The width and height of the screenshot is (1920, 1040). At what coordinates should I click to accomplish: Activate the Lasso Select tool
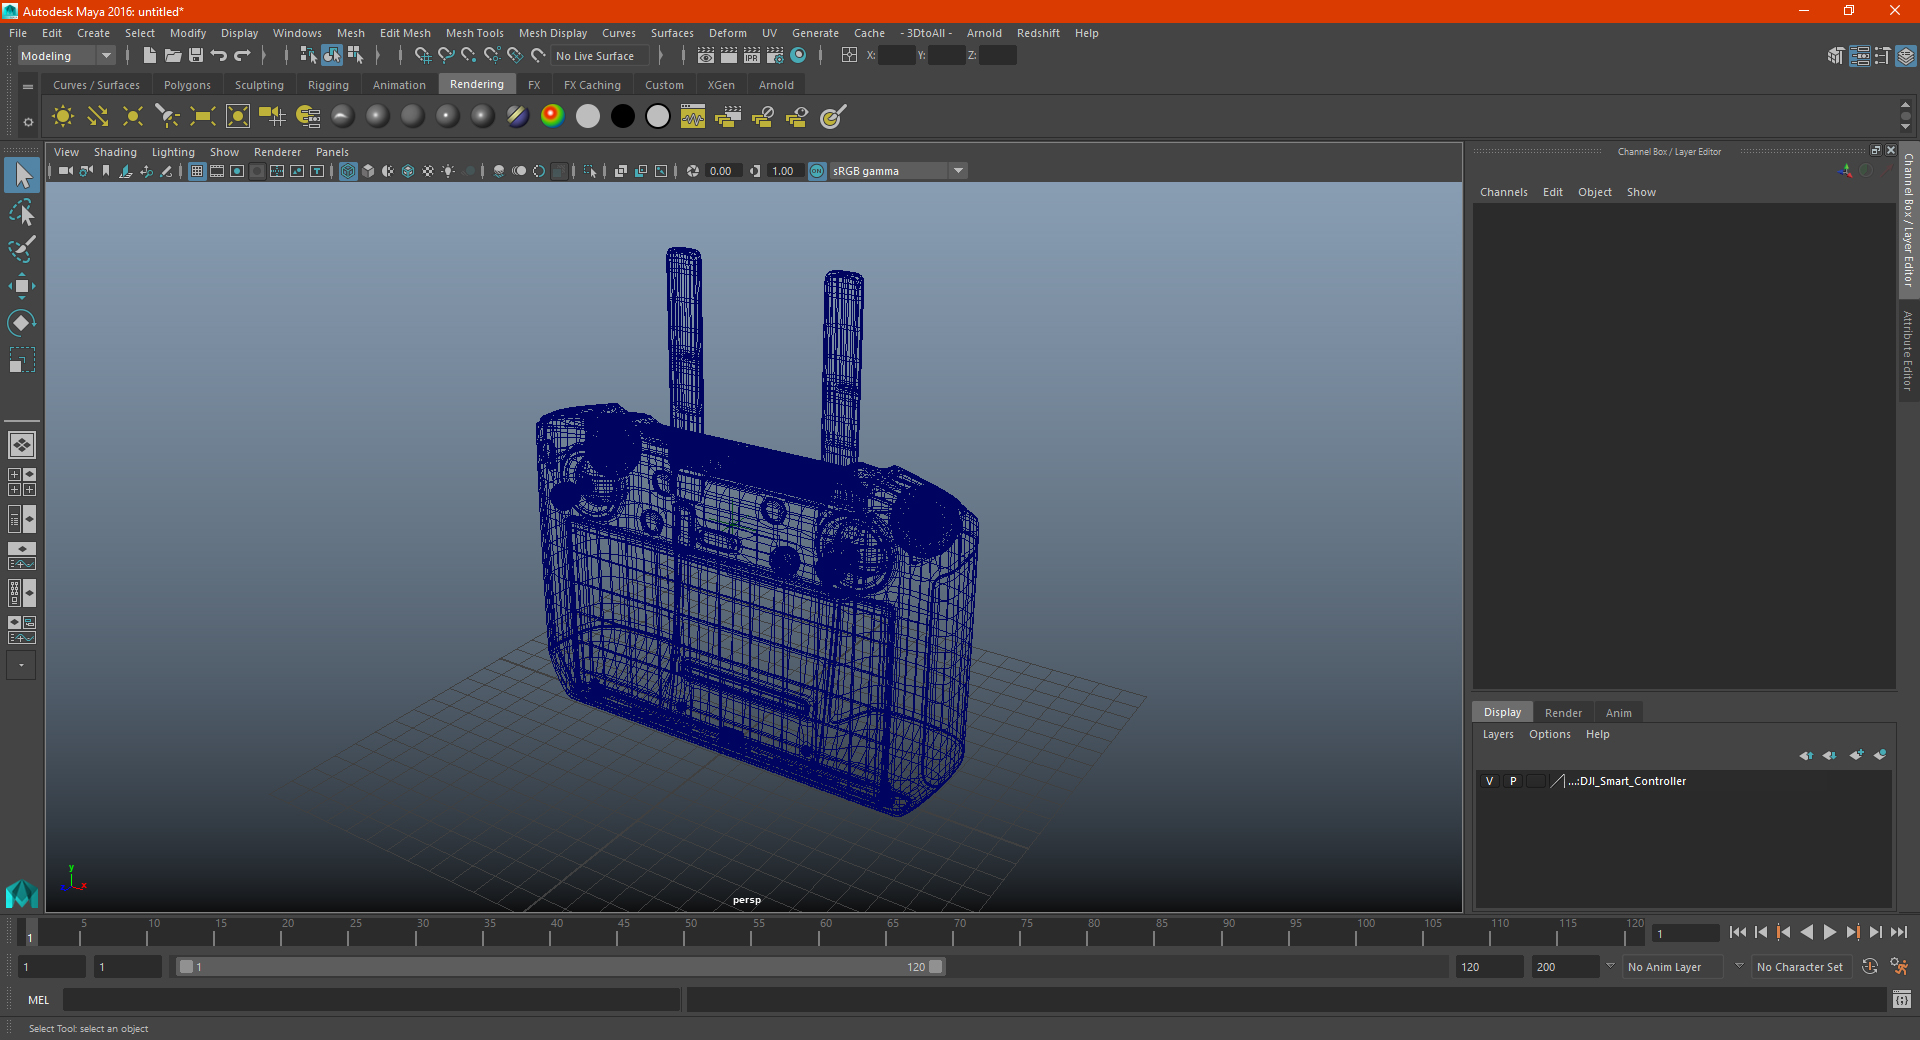point(22,212)
